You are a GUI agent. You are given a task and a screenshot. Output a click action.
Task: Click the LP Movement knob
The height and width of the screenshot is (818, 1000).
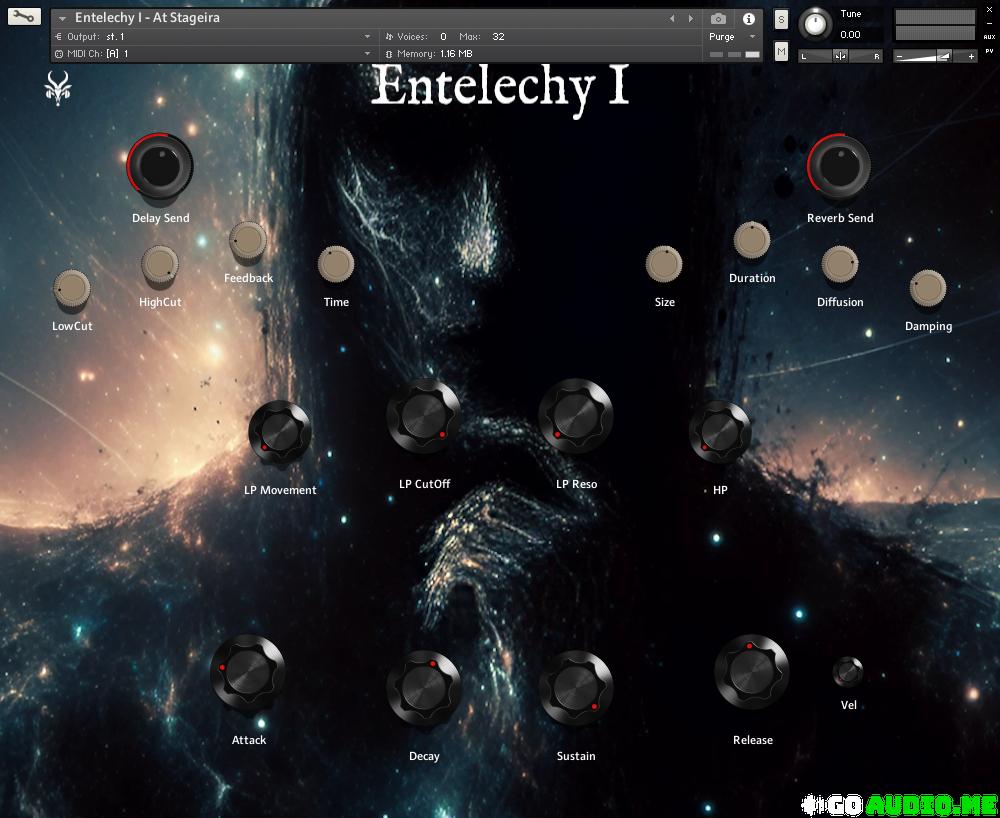click(279, 432)
